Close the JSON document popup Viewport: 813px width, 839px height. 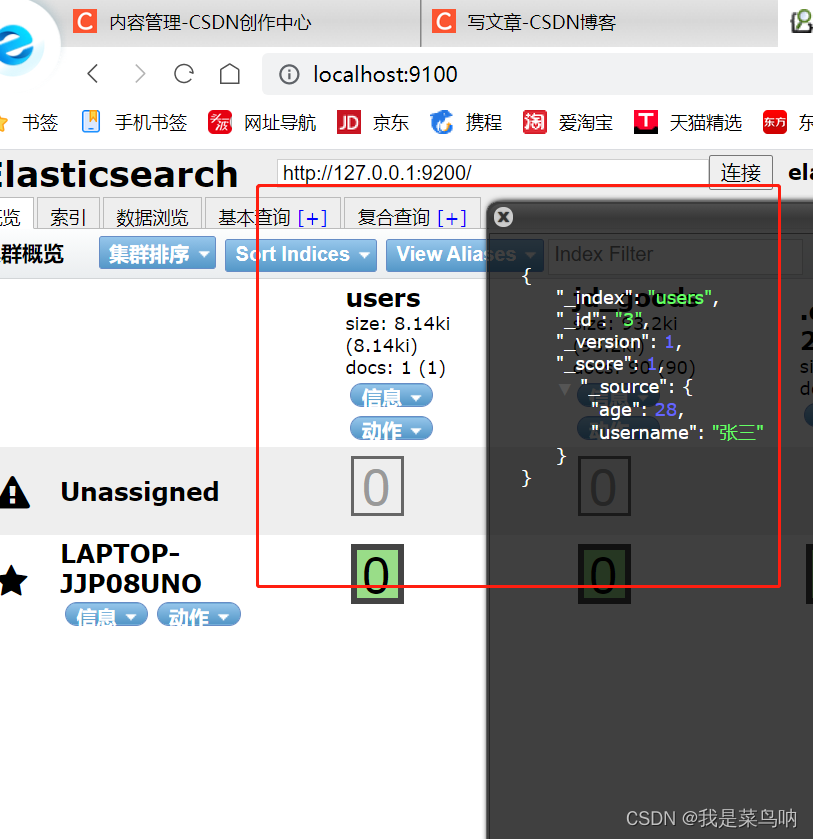(503, 217)
